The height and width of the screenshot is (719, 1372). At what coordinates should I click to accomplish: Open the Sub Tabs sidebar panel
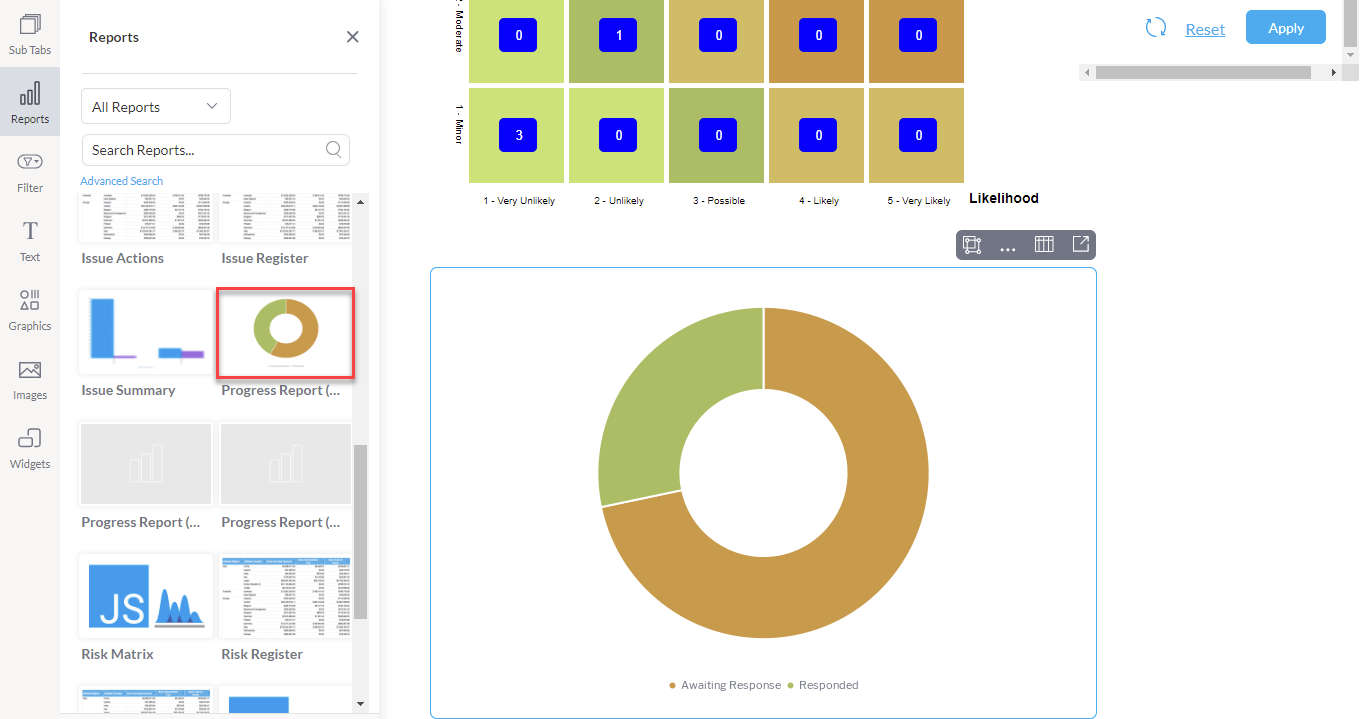pos(30,33)
